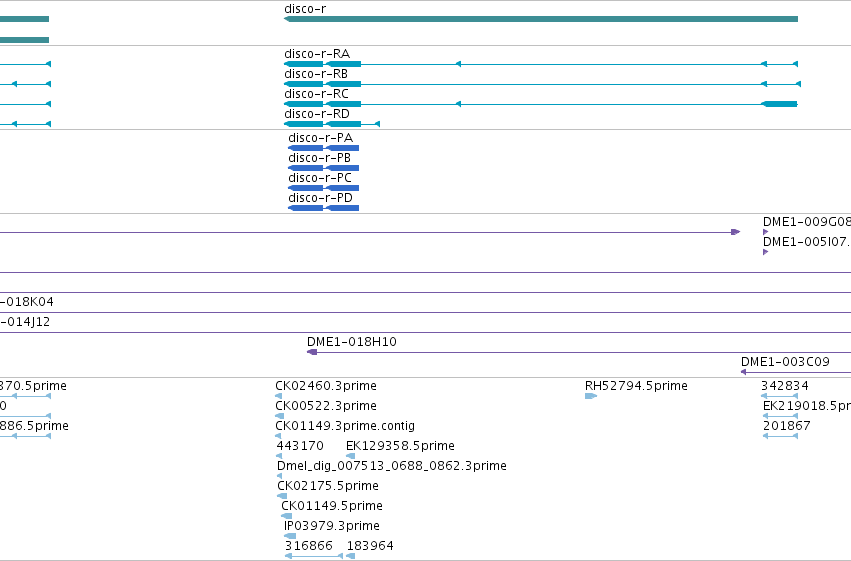Screen dimensions: 851x561
Task: Select the EST label ending 370.5prime
Action: tap(33, 386)
